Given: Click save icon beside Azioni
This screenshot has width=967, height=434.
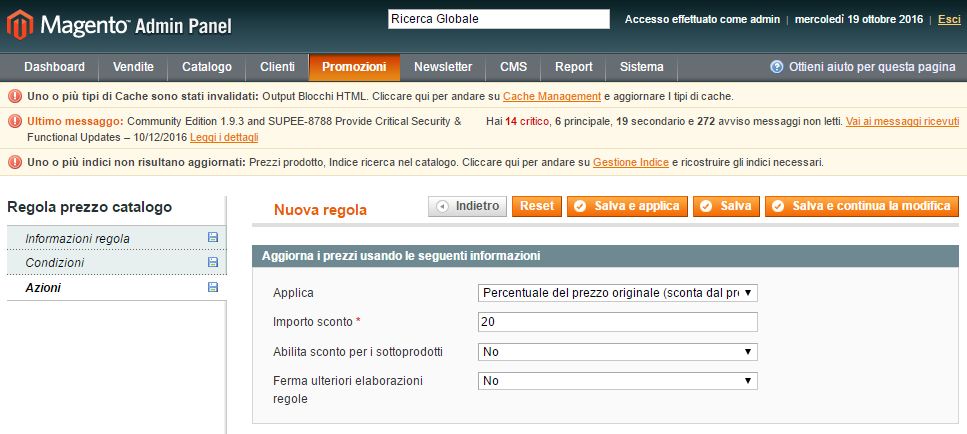Looking at the screenshot, I should tap(213, 287).
